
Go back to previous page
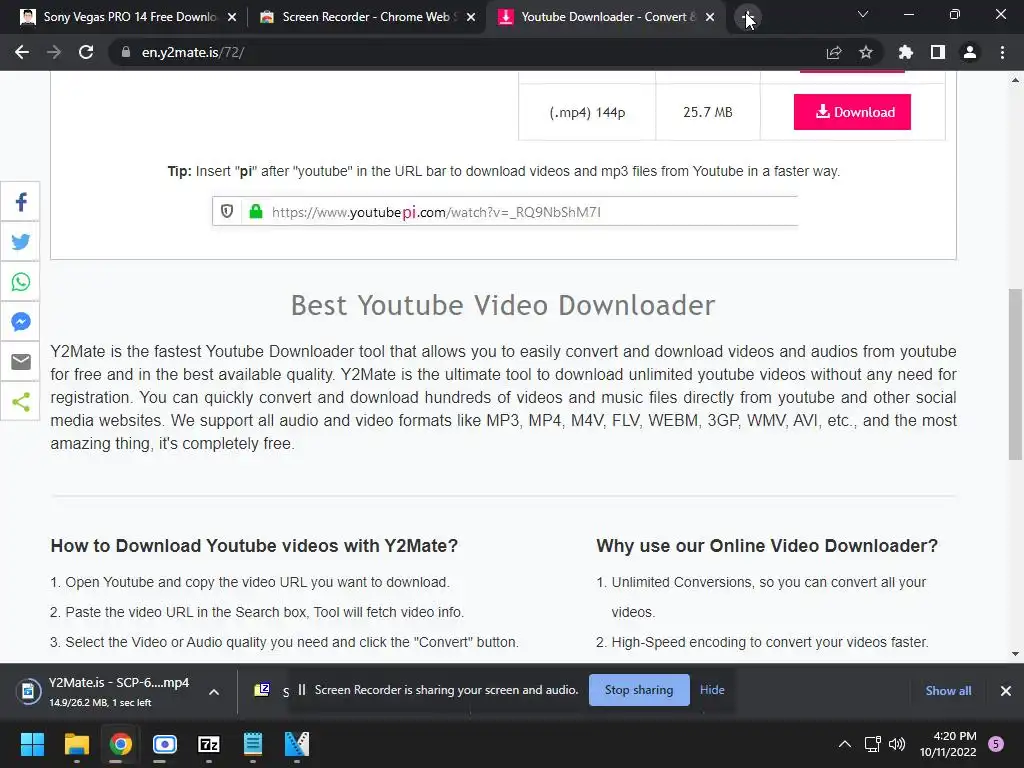coord(22,52)
